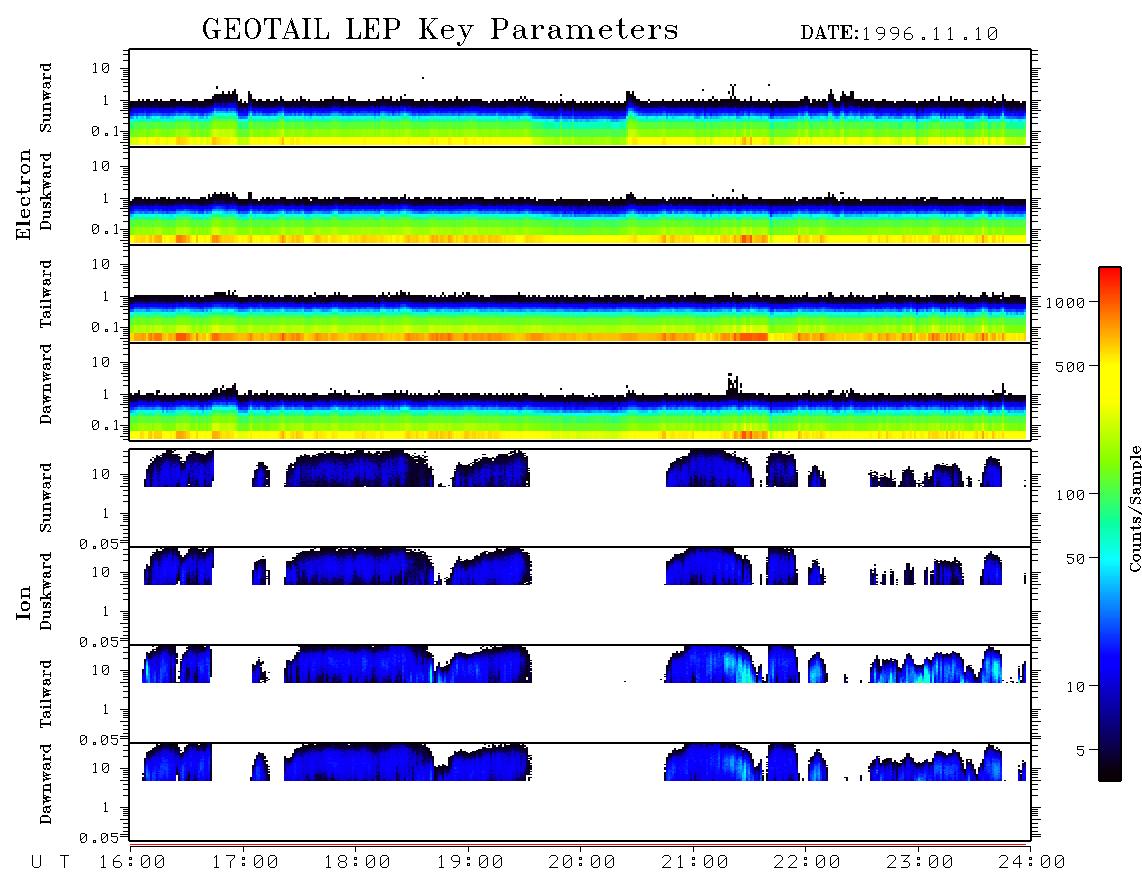Click the 23:00 time tick label
This screenshot has width=1142, height=880.
point(920,862)
